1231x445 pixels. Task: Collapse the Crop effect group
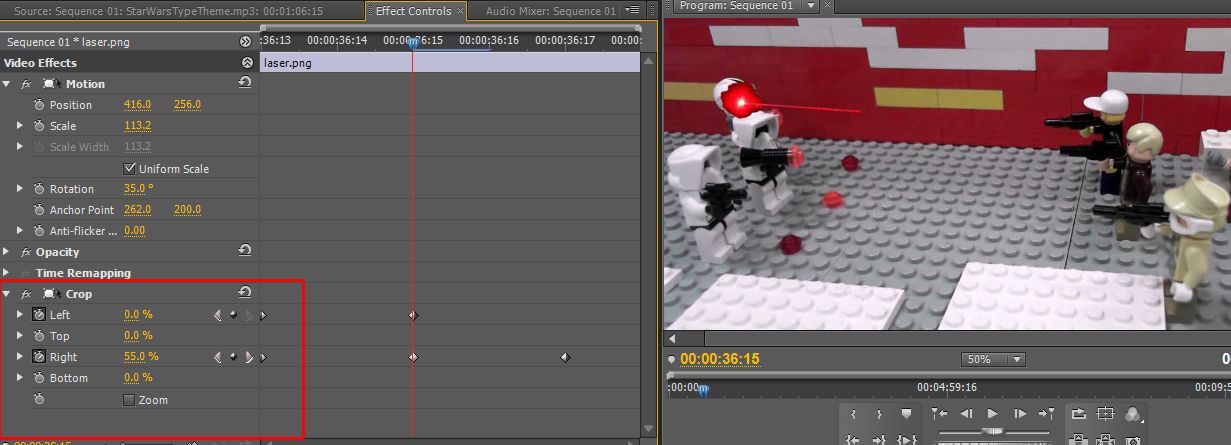pyautogui.click(x=7, y=294)
